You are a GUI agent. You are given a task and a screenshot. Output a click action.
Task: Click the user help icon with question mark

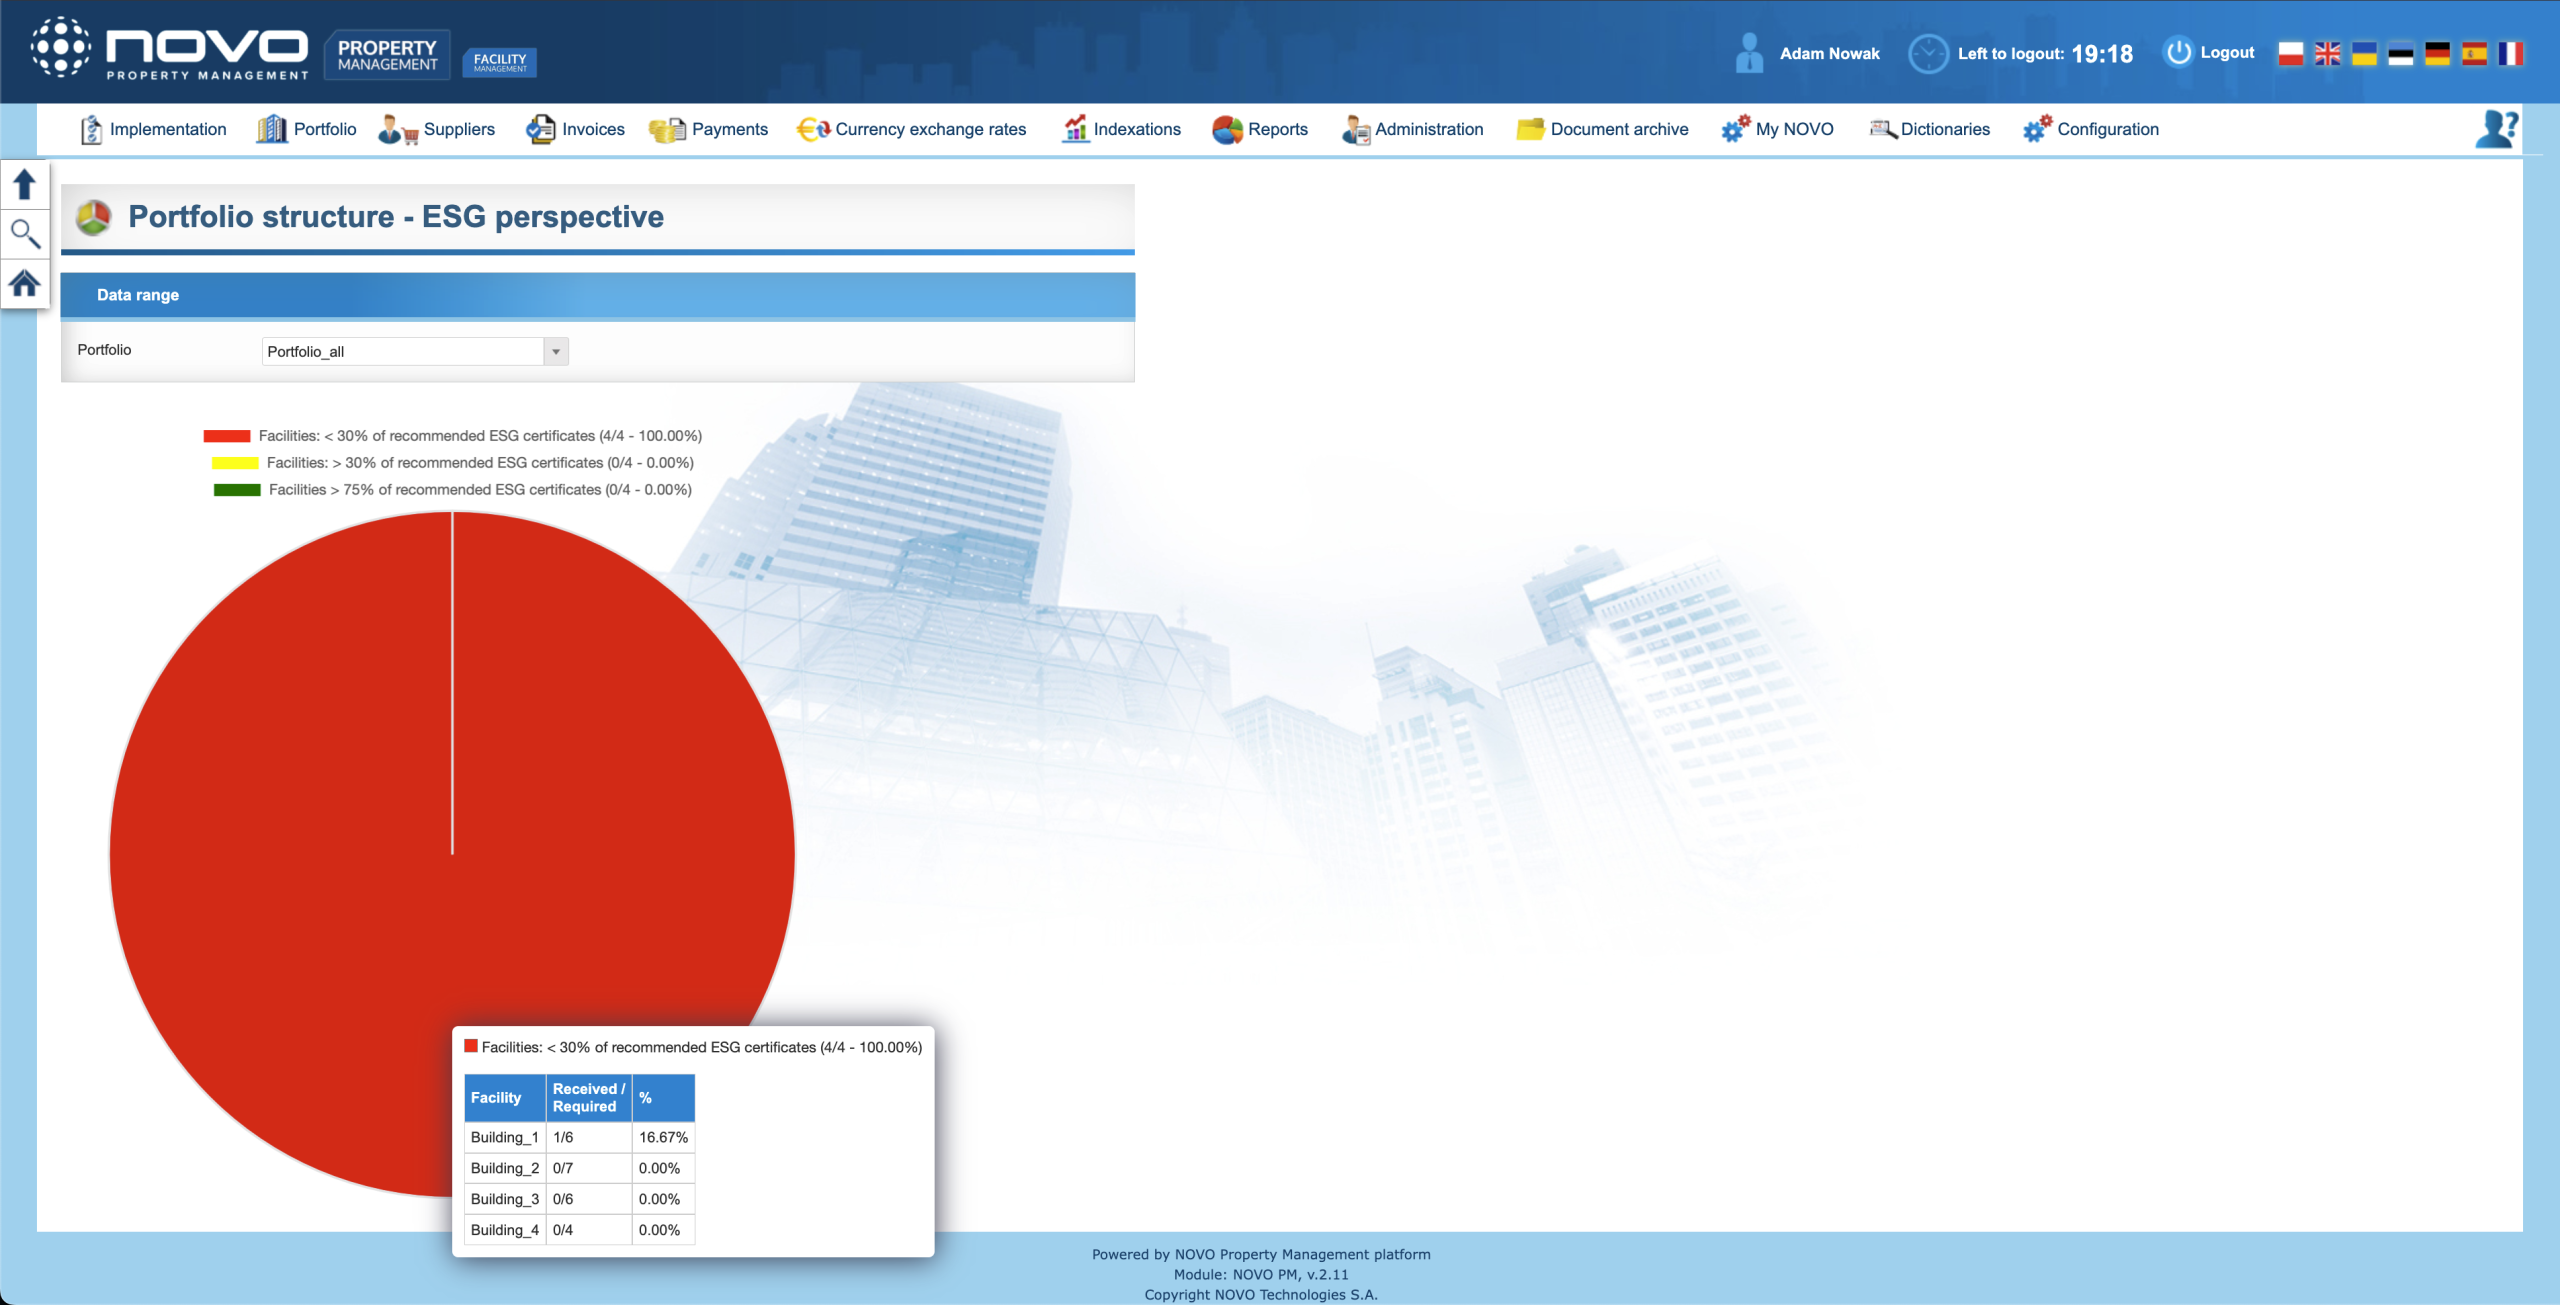(x=2496, y=129)
